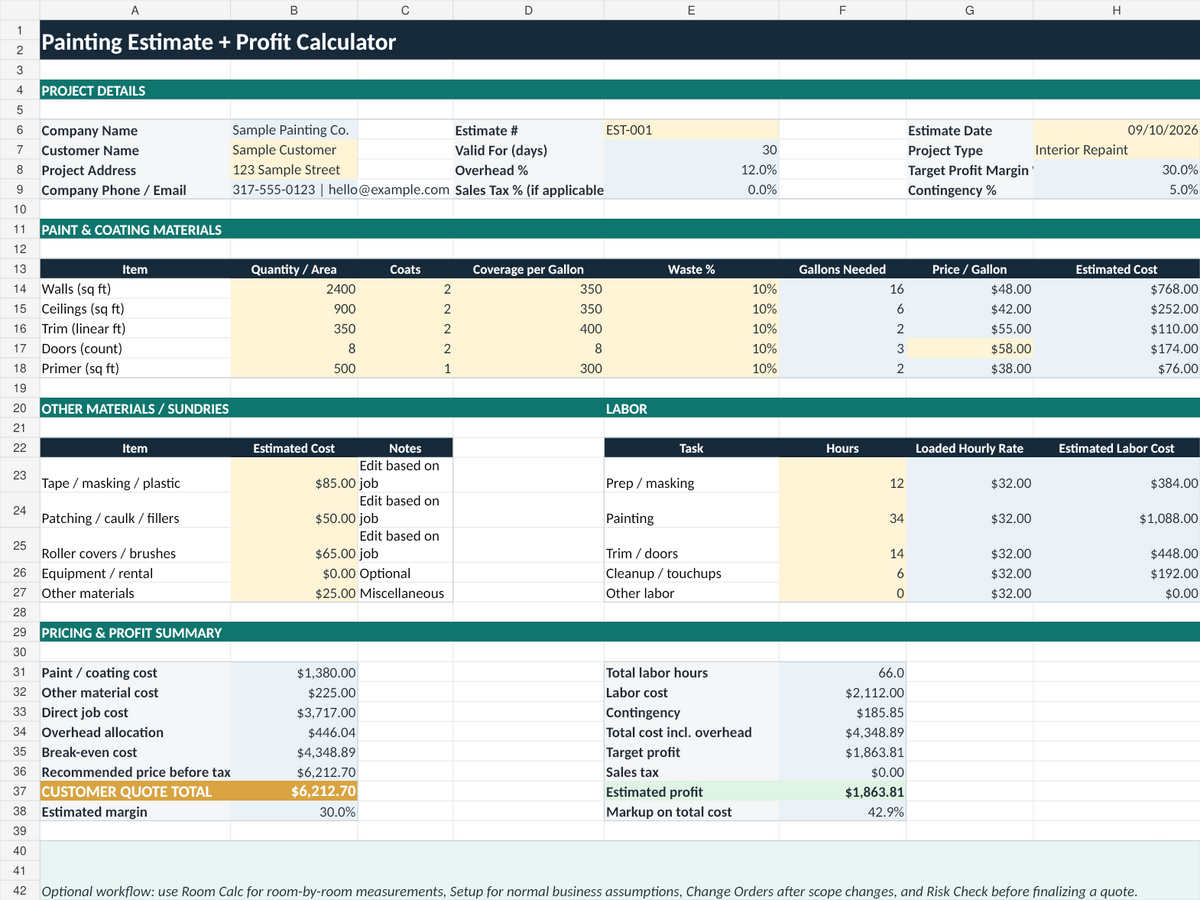Select the Valid For days value 30

tap(691, 150)
